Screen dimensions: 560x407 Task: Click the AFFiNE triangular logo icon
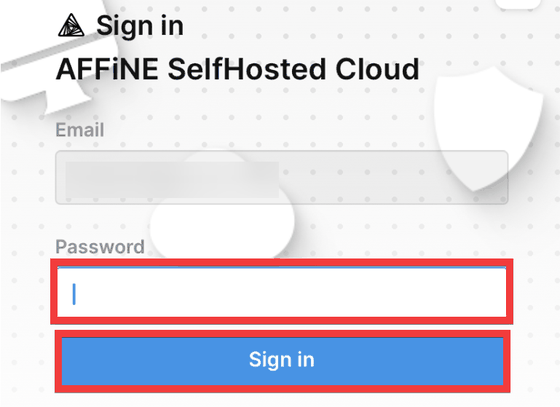pos(71,25)
